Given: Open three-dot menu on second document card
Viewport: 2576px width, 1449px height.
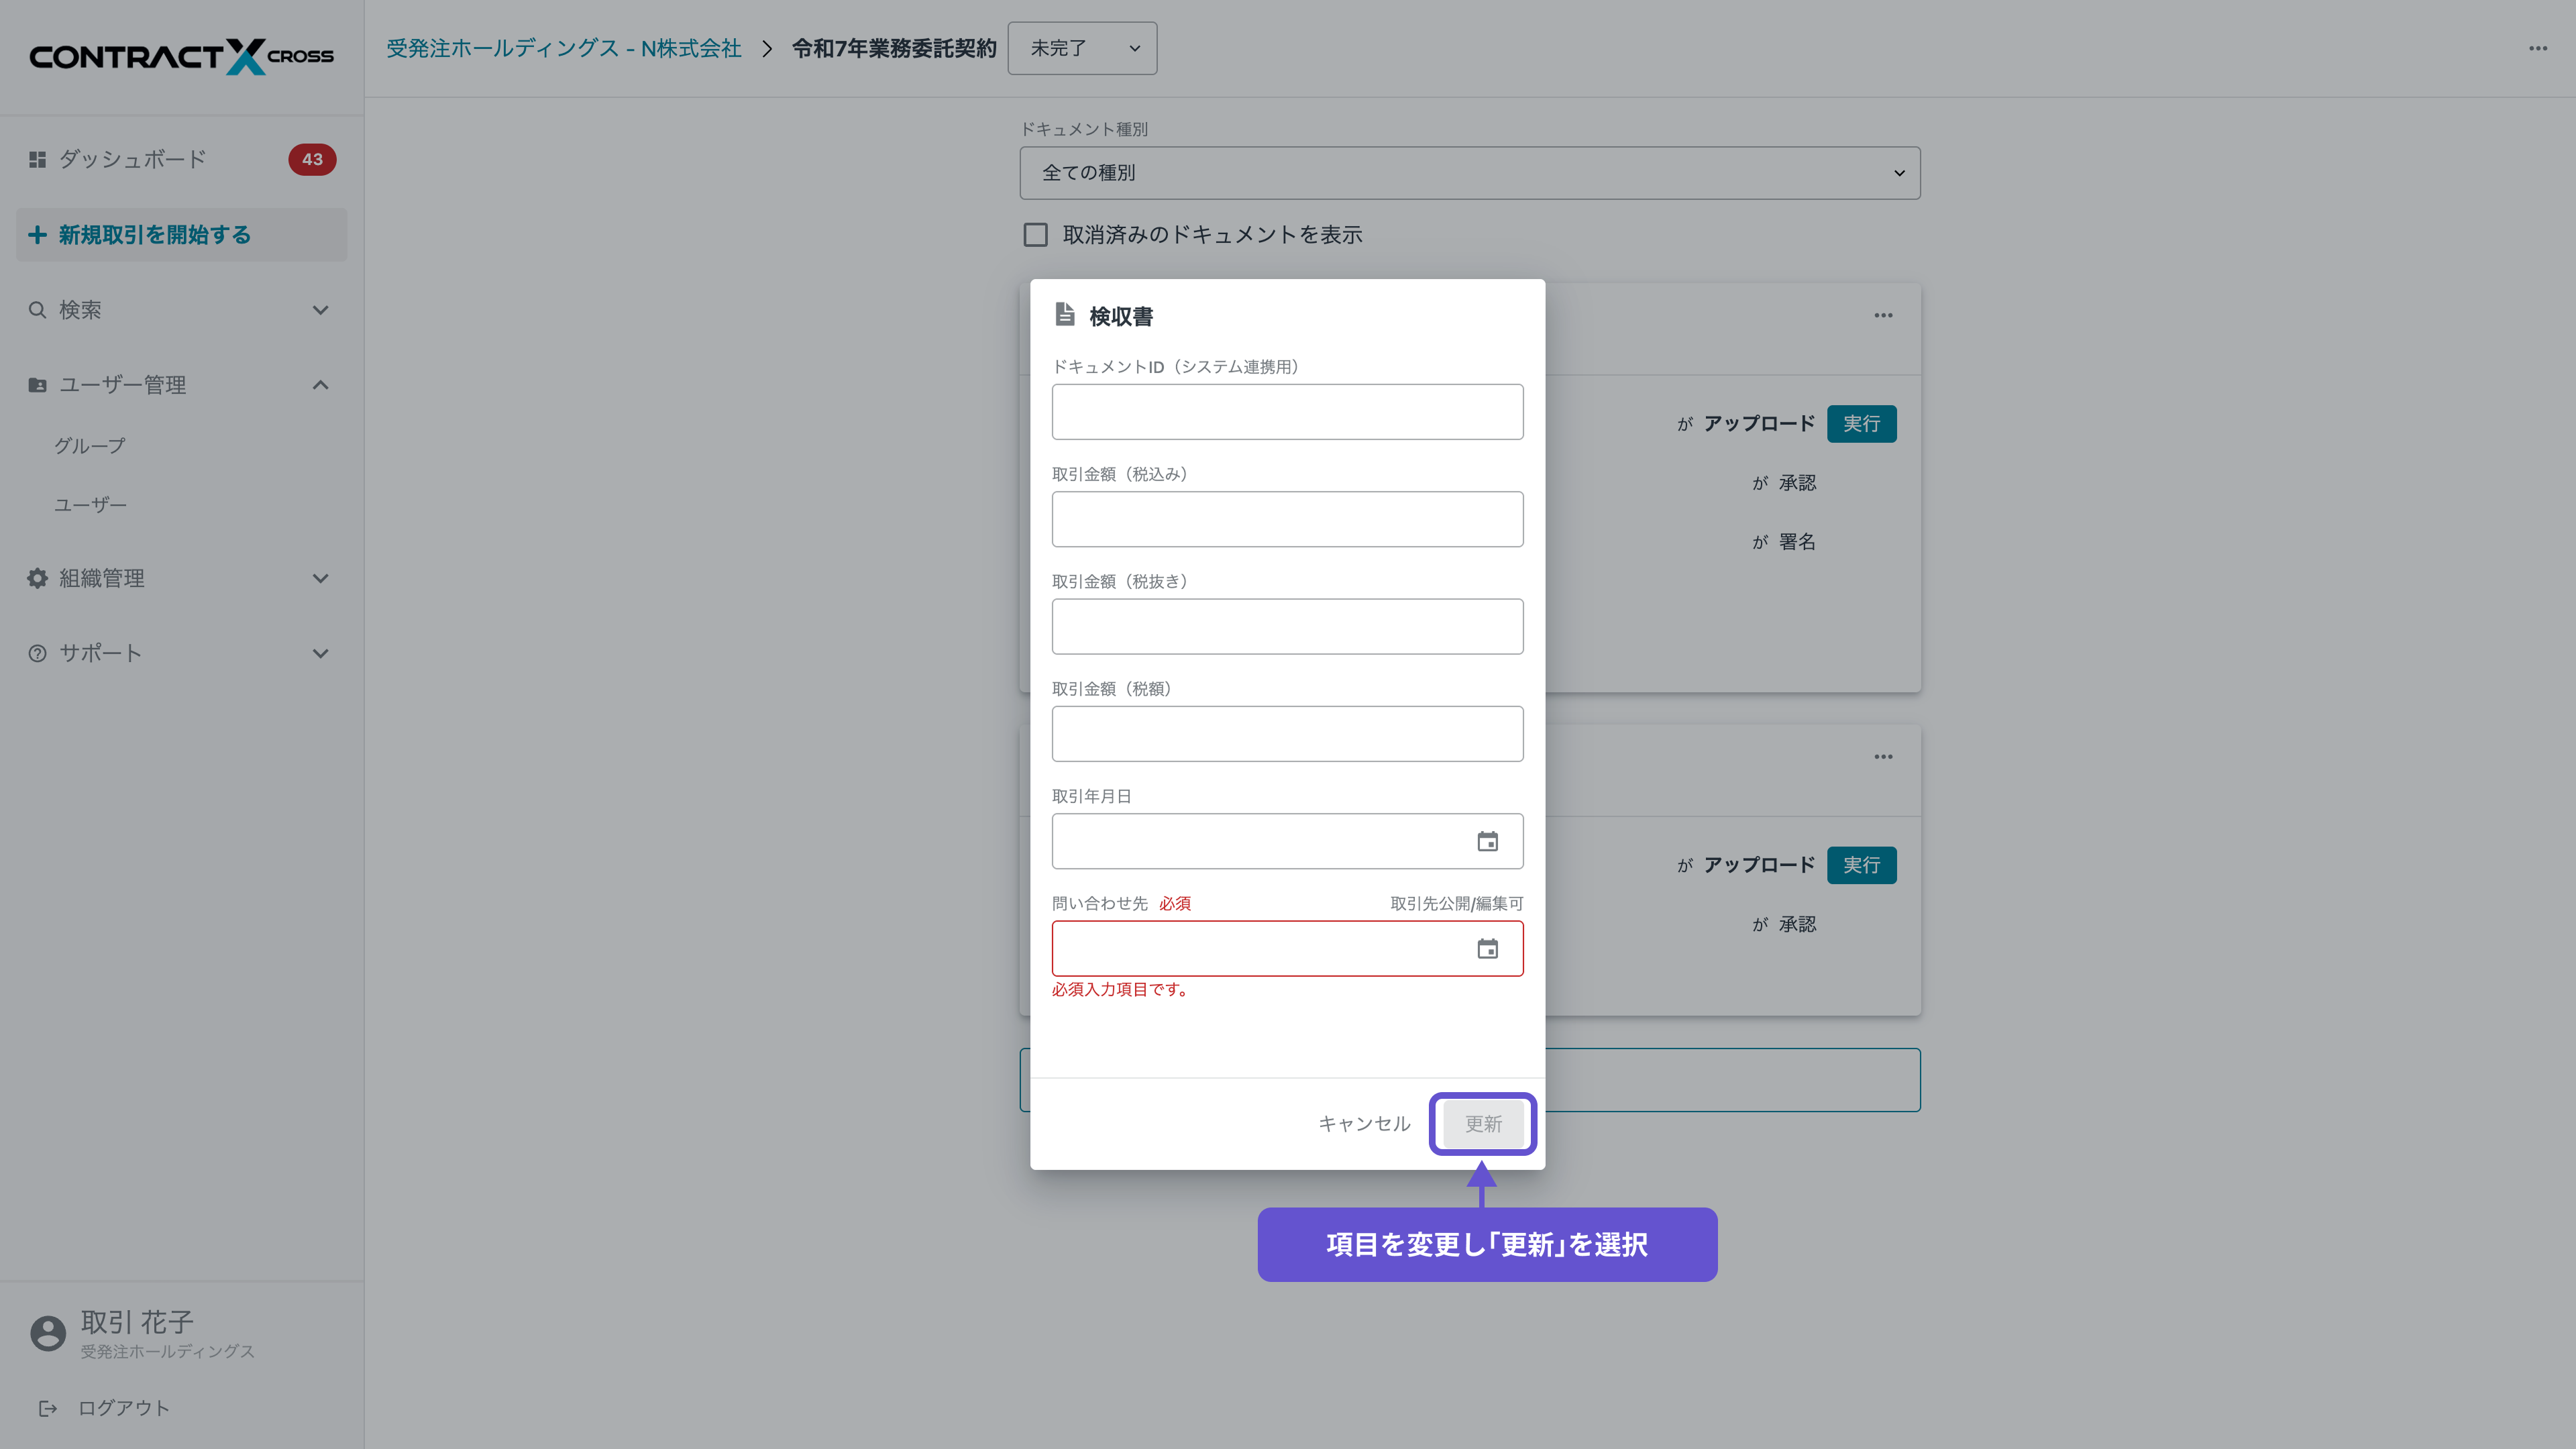Looking at the screenshot, I should (x=1883, y=757).
